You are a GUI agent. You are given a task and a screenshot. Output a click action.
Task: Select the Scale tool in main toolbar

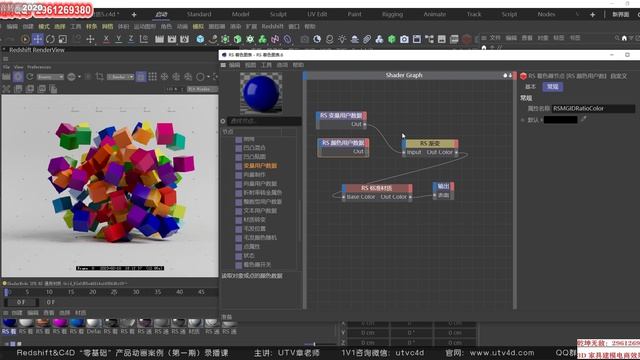pyautogui.click(x=62, y=39)
